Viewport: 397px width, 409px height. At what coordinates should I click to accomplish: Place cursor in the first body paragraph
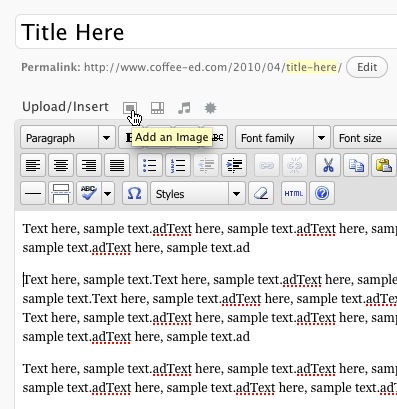click(x=209, y=238)
